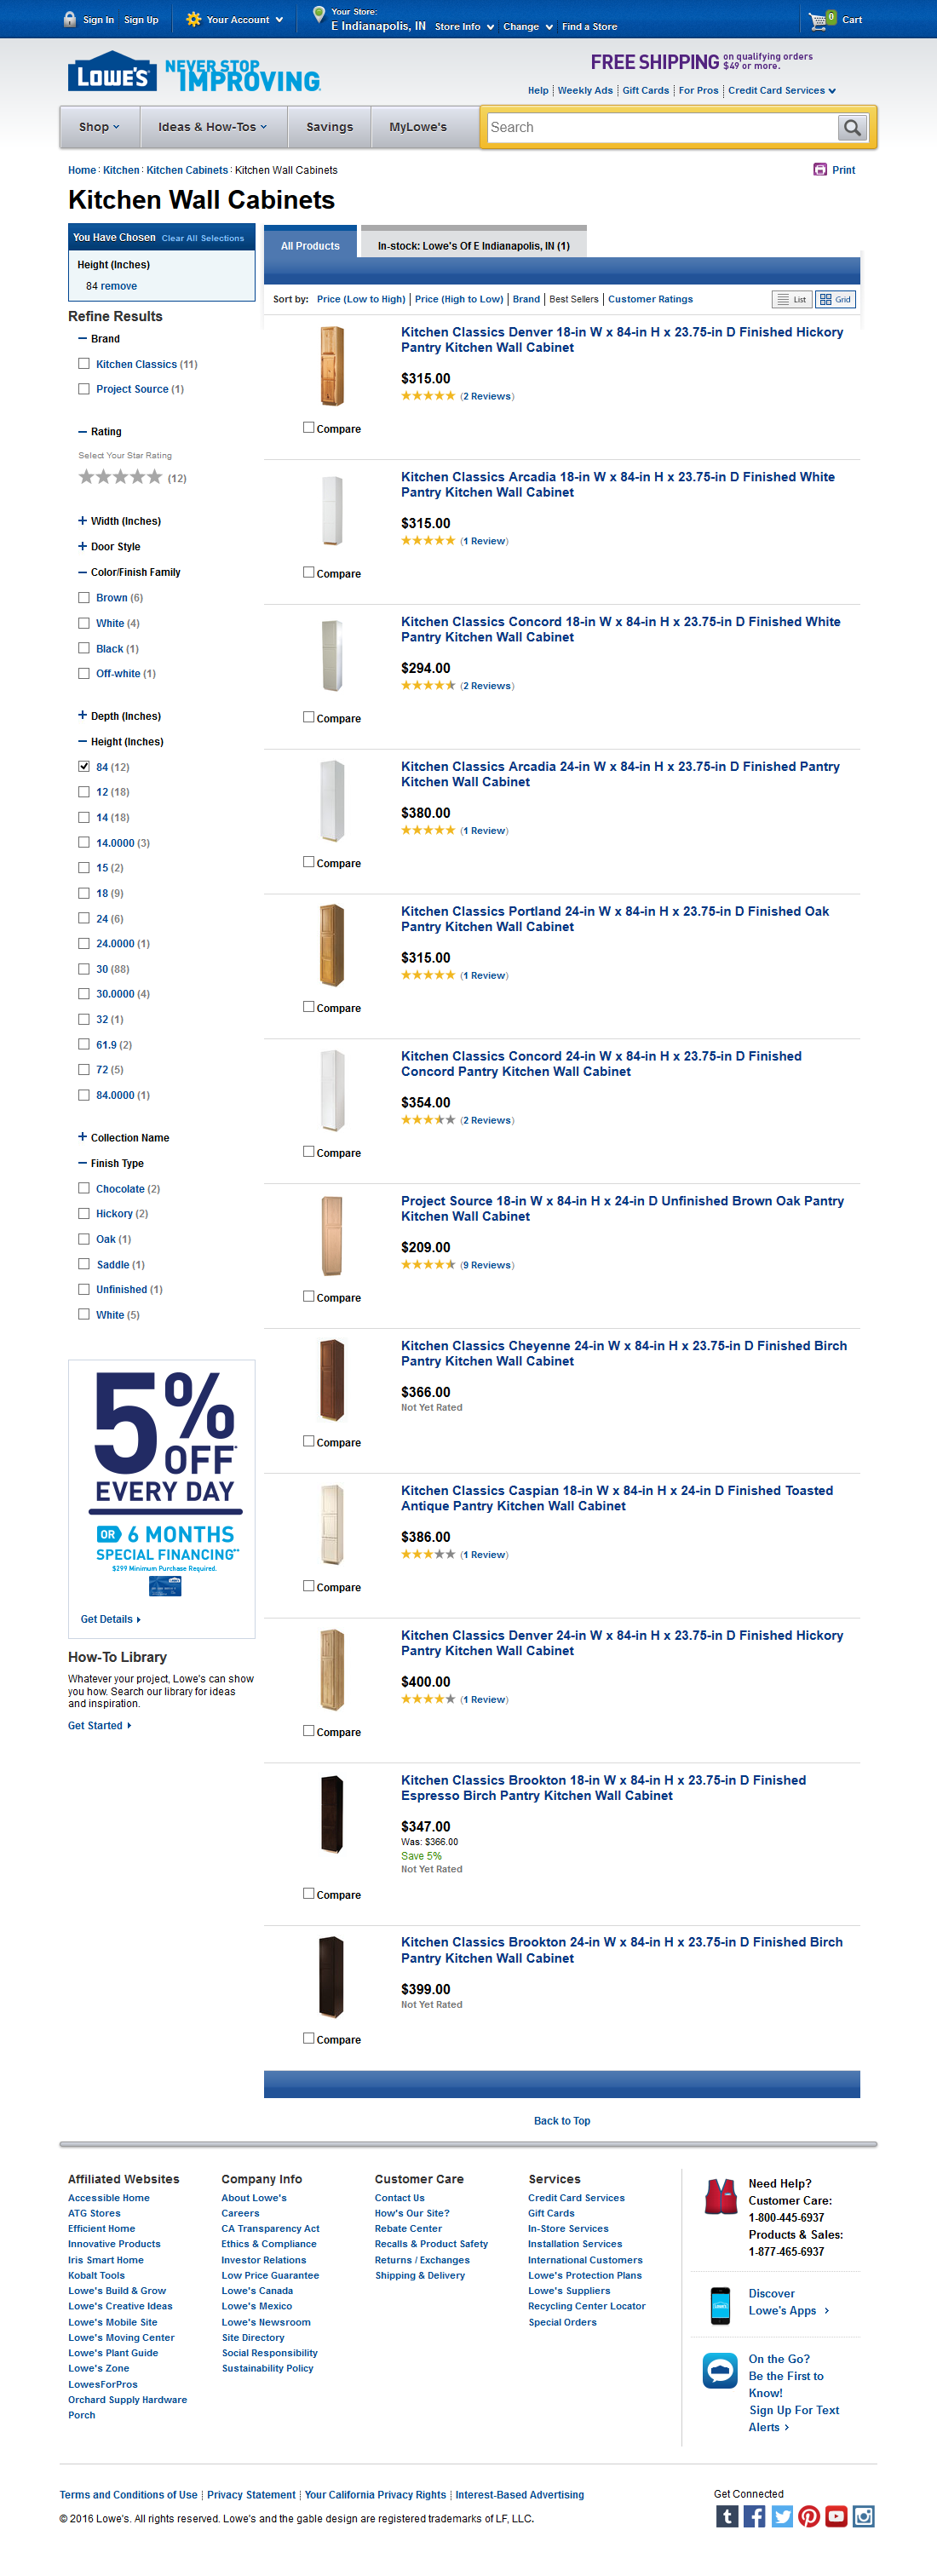The height and width of the screenshot is (2576, 937).
Task: Uncheck the 84 height filter
Action: [84, 767]
